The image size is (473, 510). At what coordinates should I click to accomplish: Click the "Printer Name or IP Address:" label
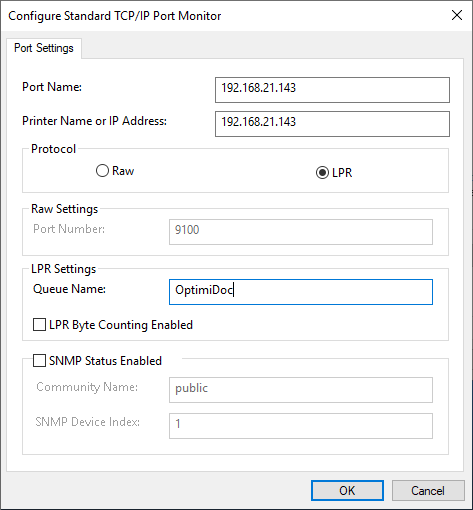[x=94, y=121]
